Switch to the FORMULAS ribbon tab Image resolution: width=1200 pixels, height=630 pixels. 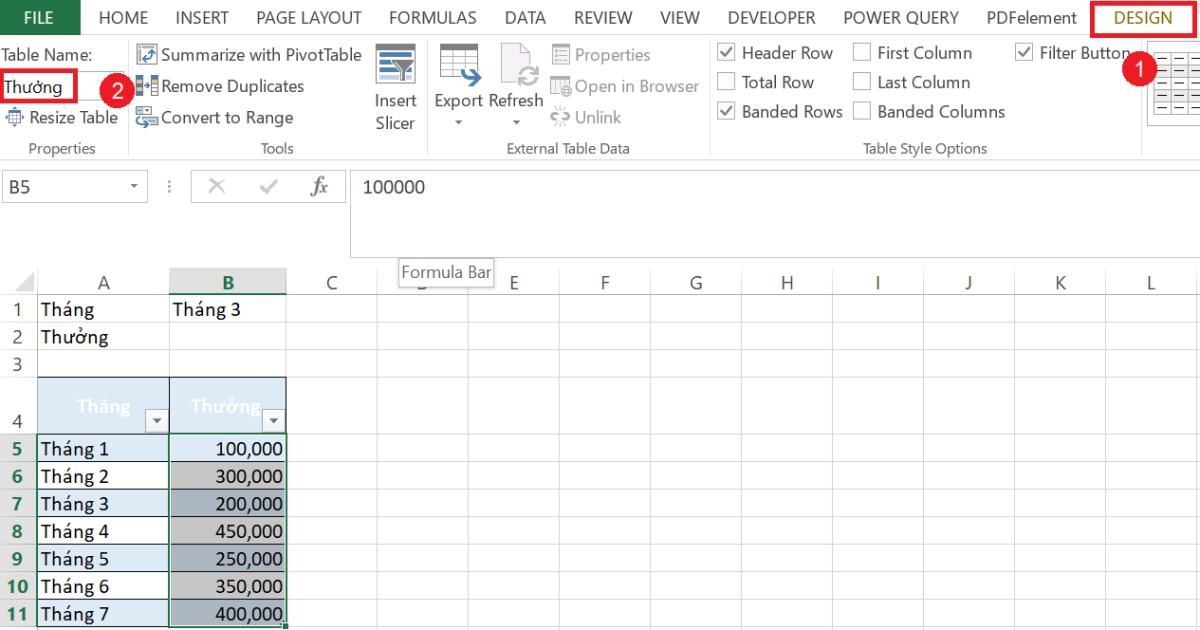pos(432,17)
